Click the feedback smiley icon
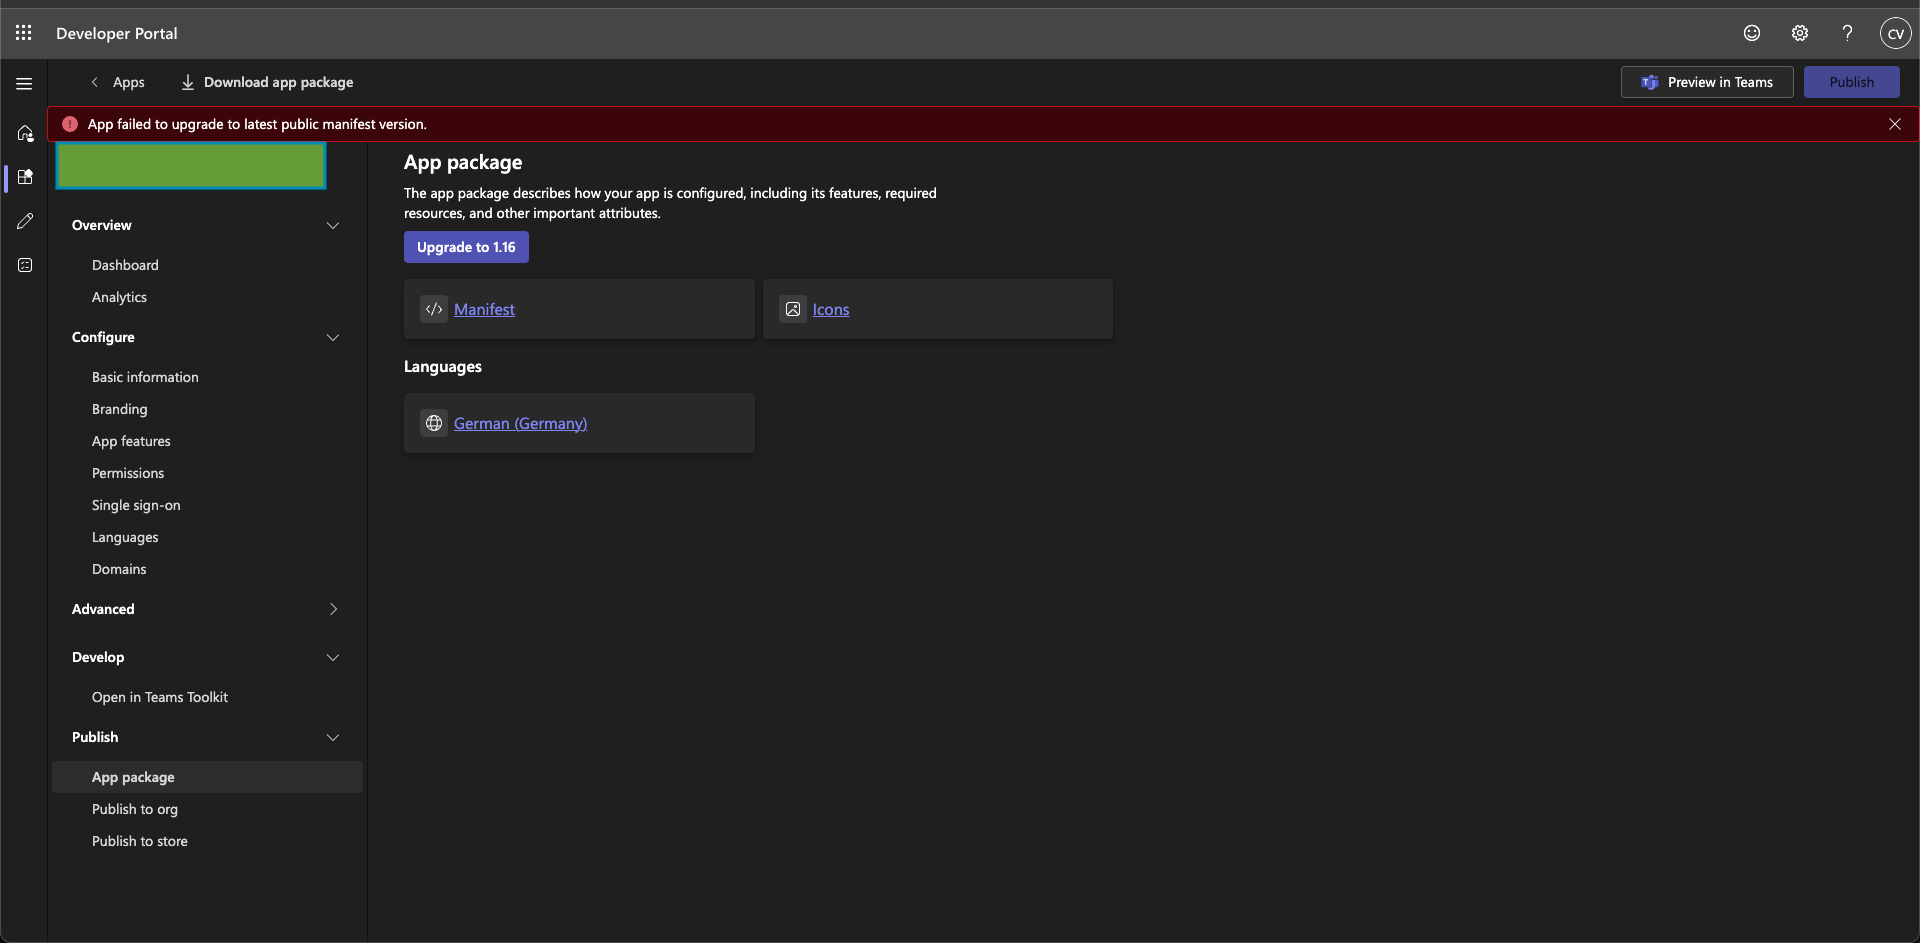 [1752, 33]
